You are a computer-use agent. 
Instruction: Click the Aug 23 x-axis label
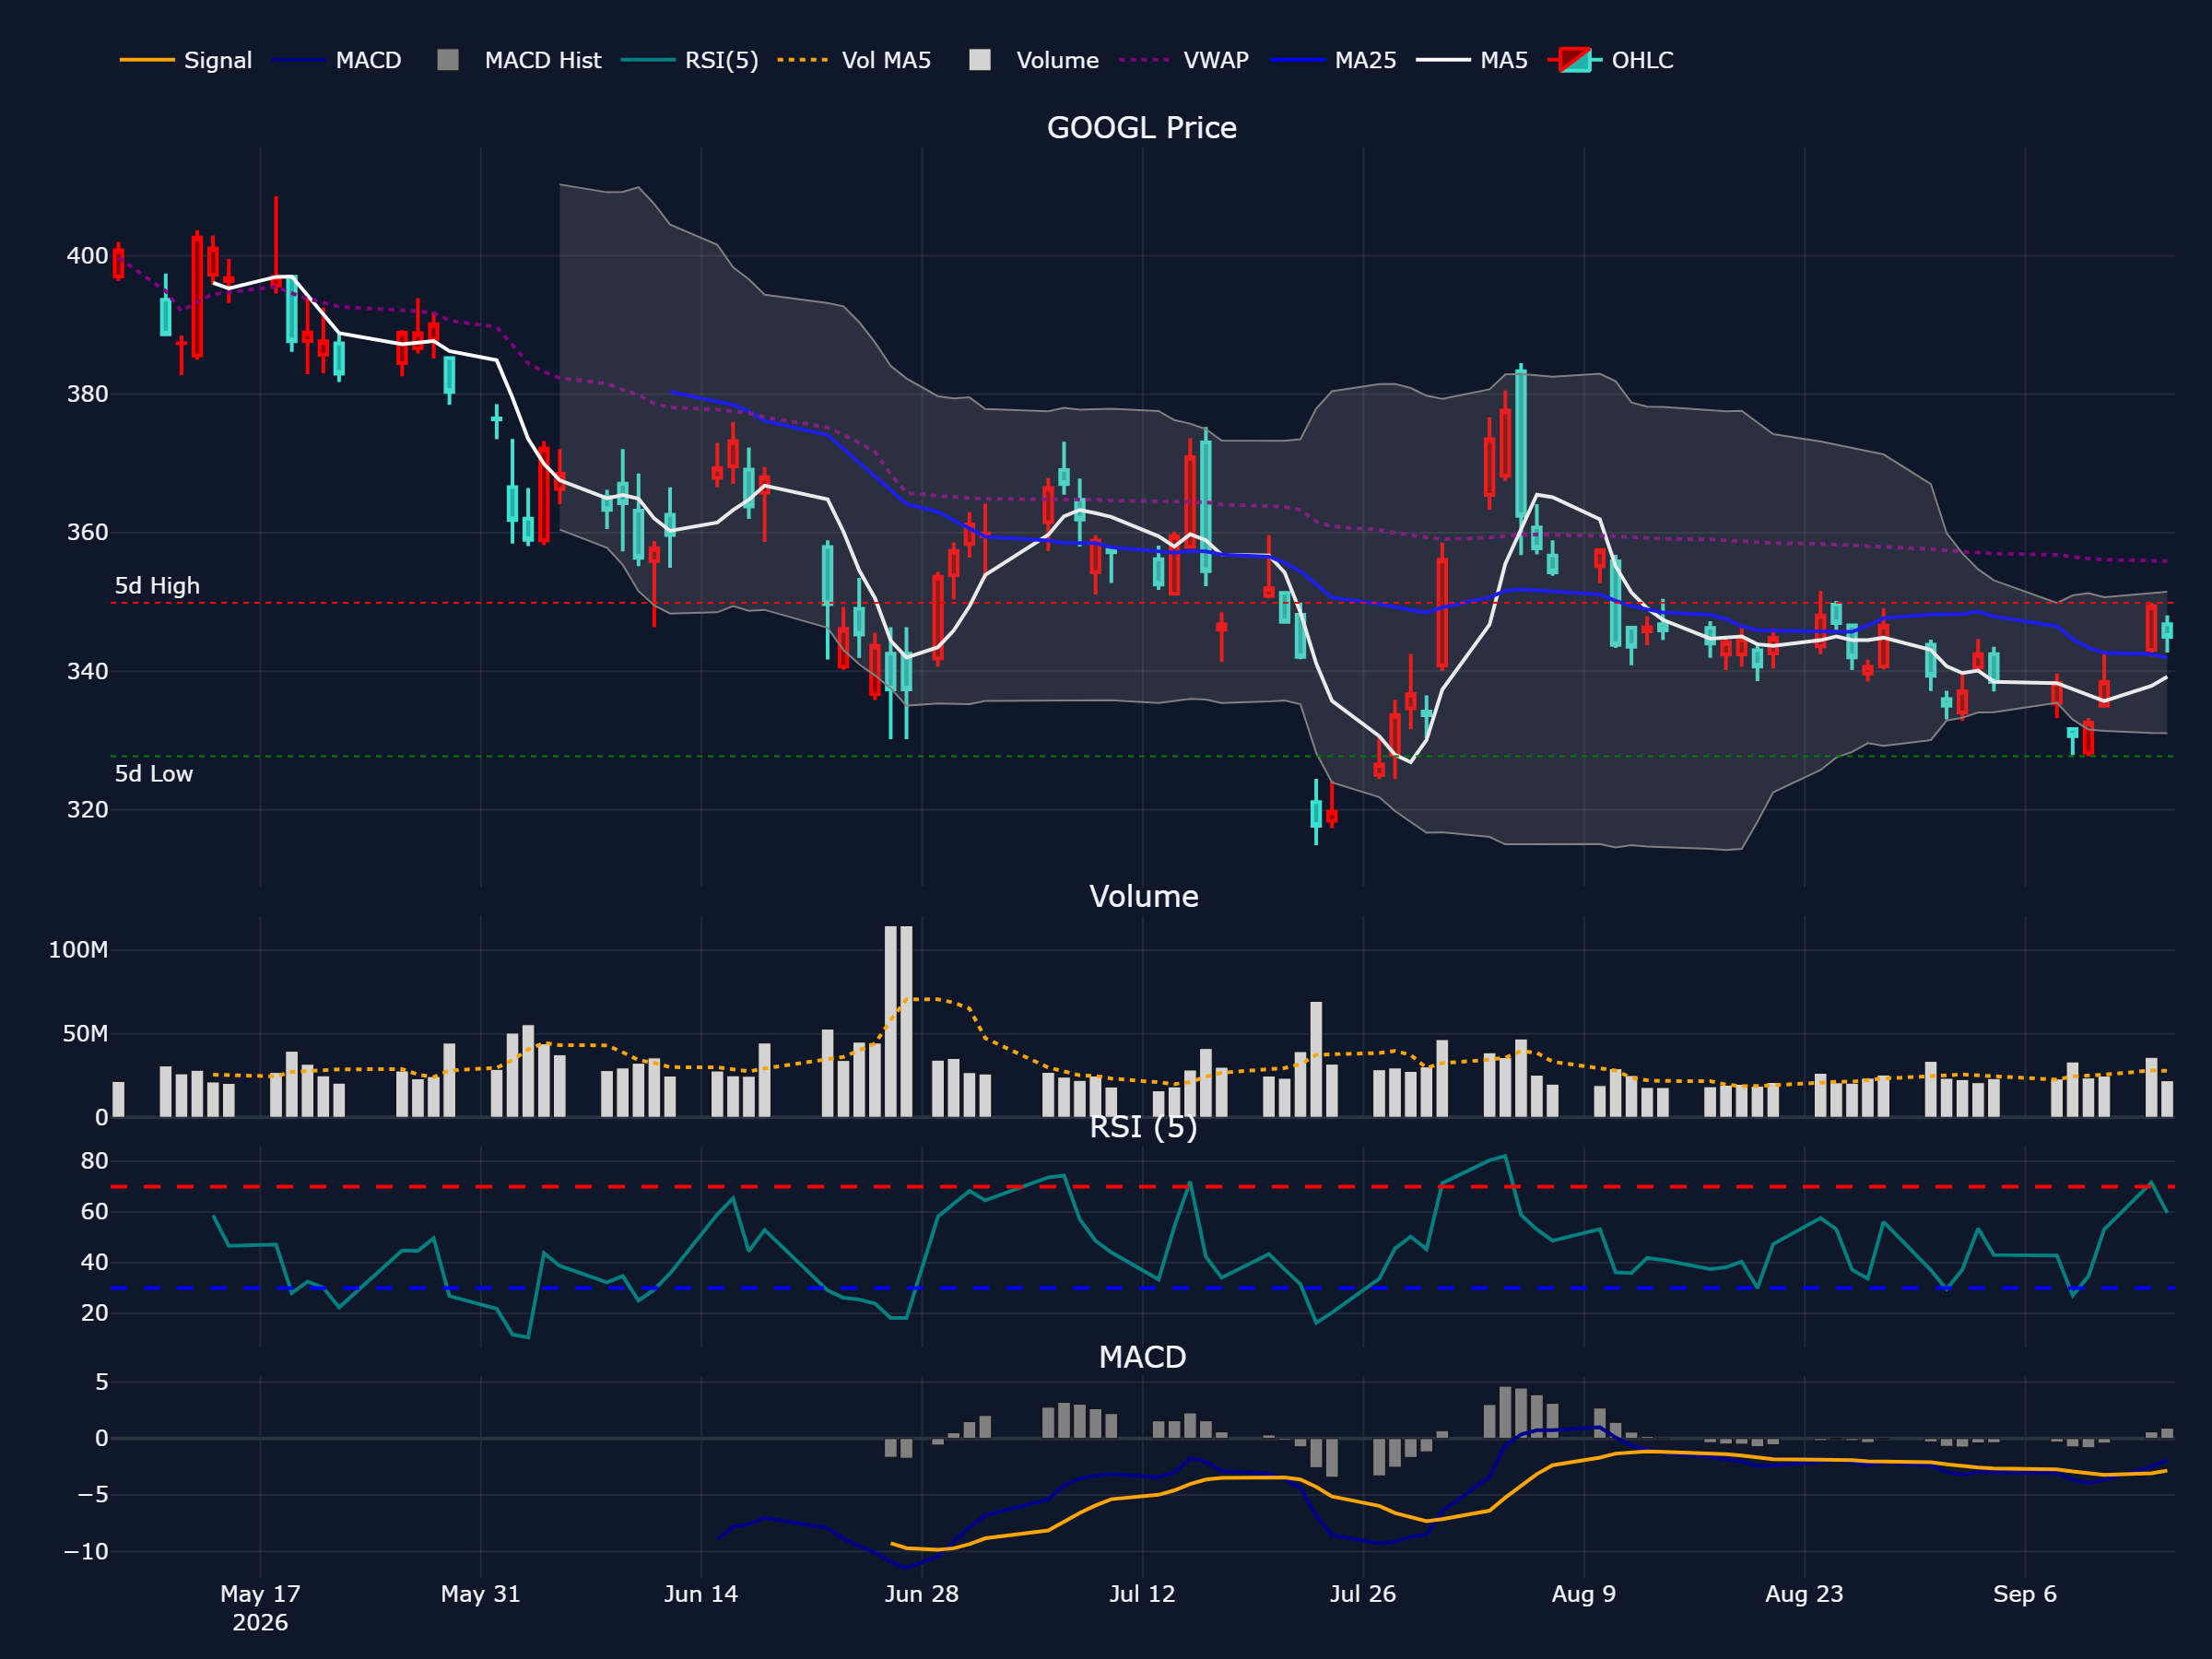pos(1804,1594)
